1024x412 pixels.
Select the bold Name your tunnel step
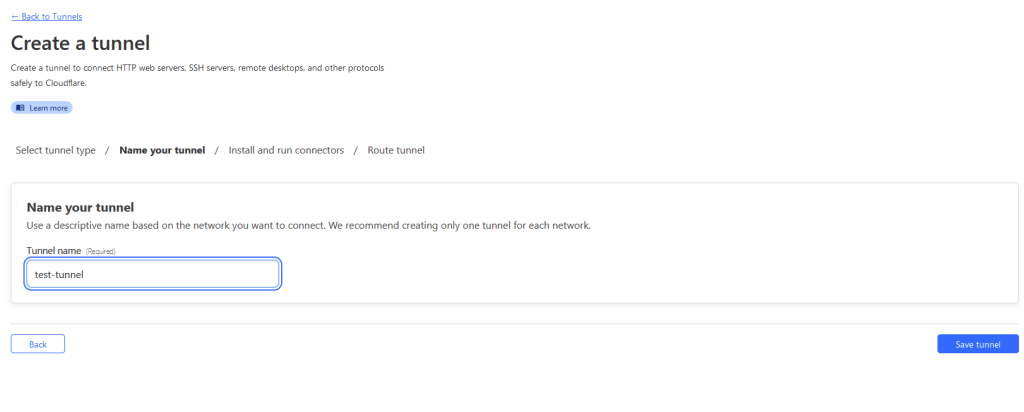point(162,150)
